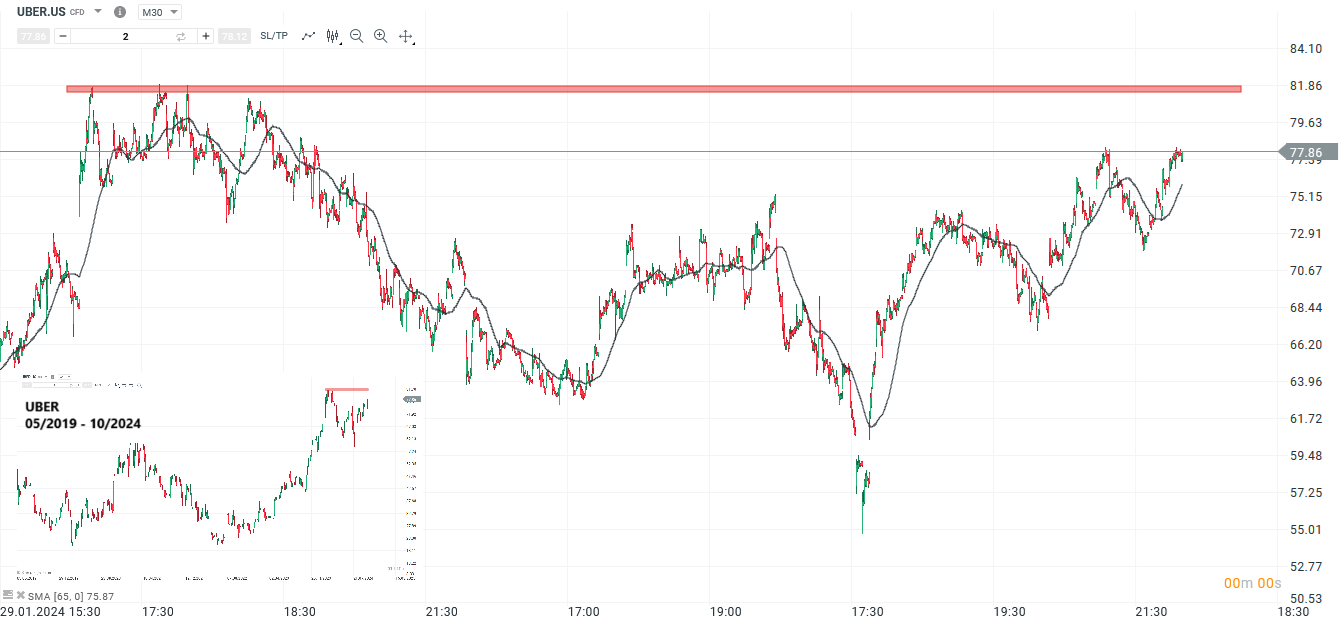Activate the chart pan tool
The height and width of the screenshot is (625, 1343).
[x=405, y=35]
